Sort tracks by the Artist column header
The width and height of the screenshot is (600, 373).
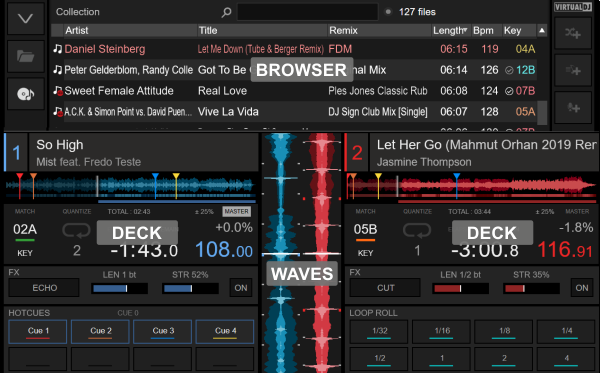pos(130,30)
